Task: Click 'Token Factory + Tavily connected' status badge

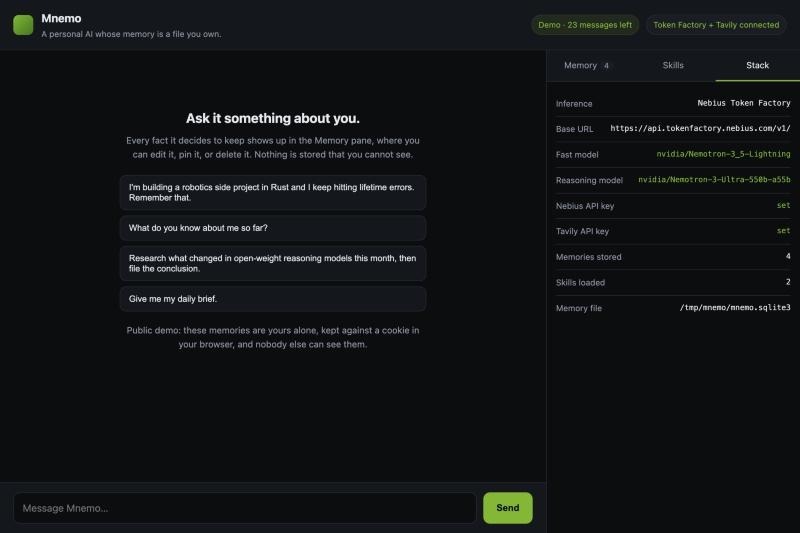Action: (x=716, y=25)
